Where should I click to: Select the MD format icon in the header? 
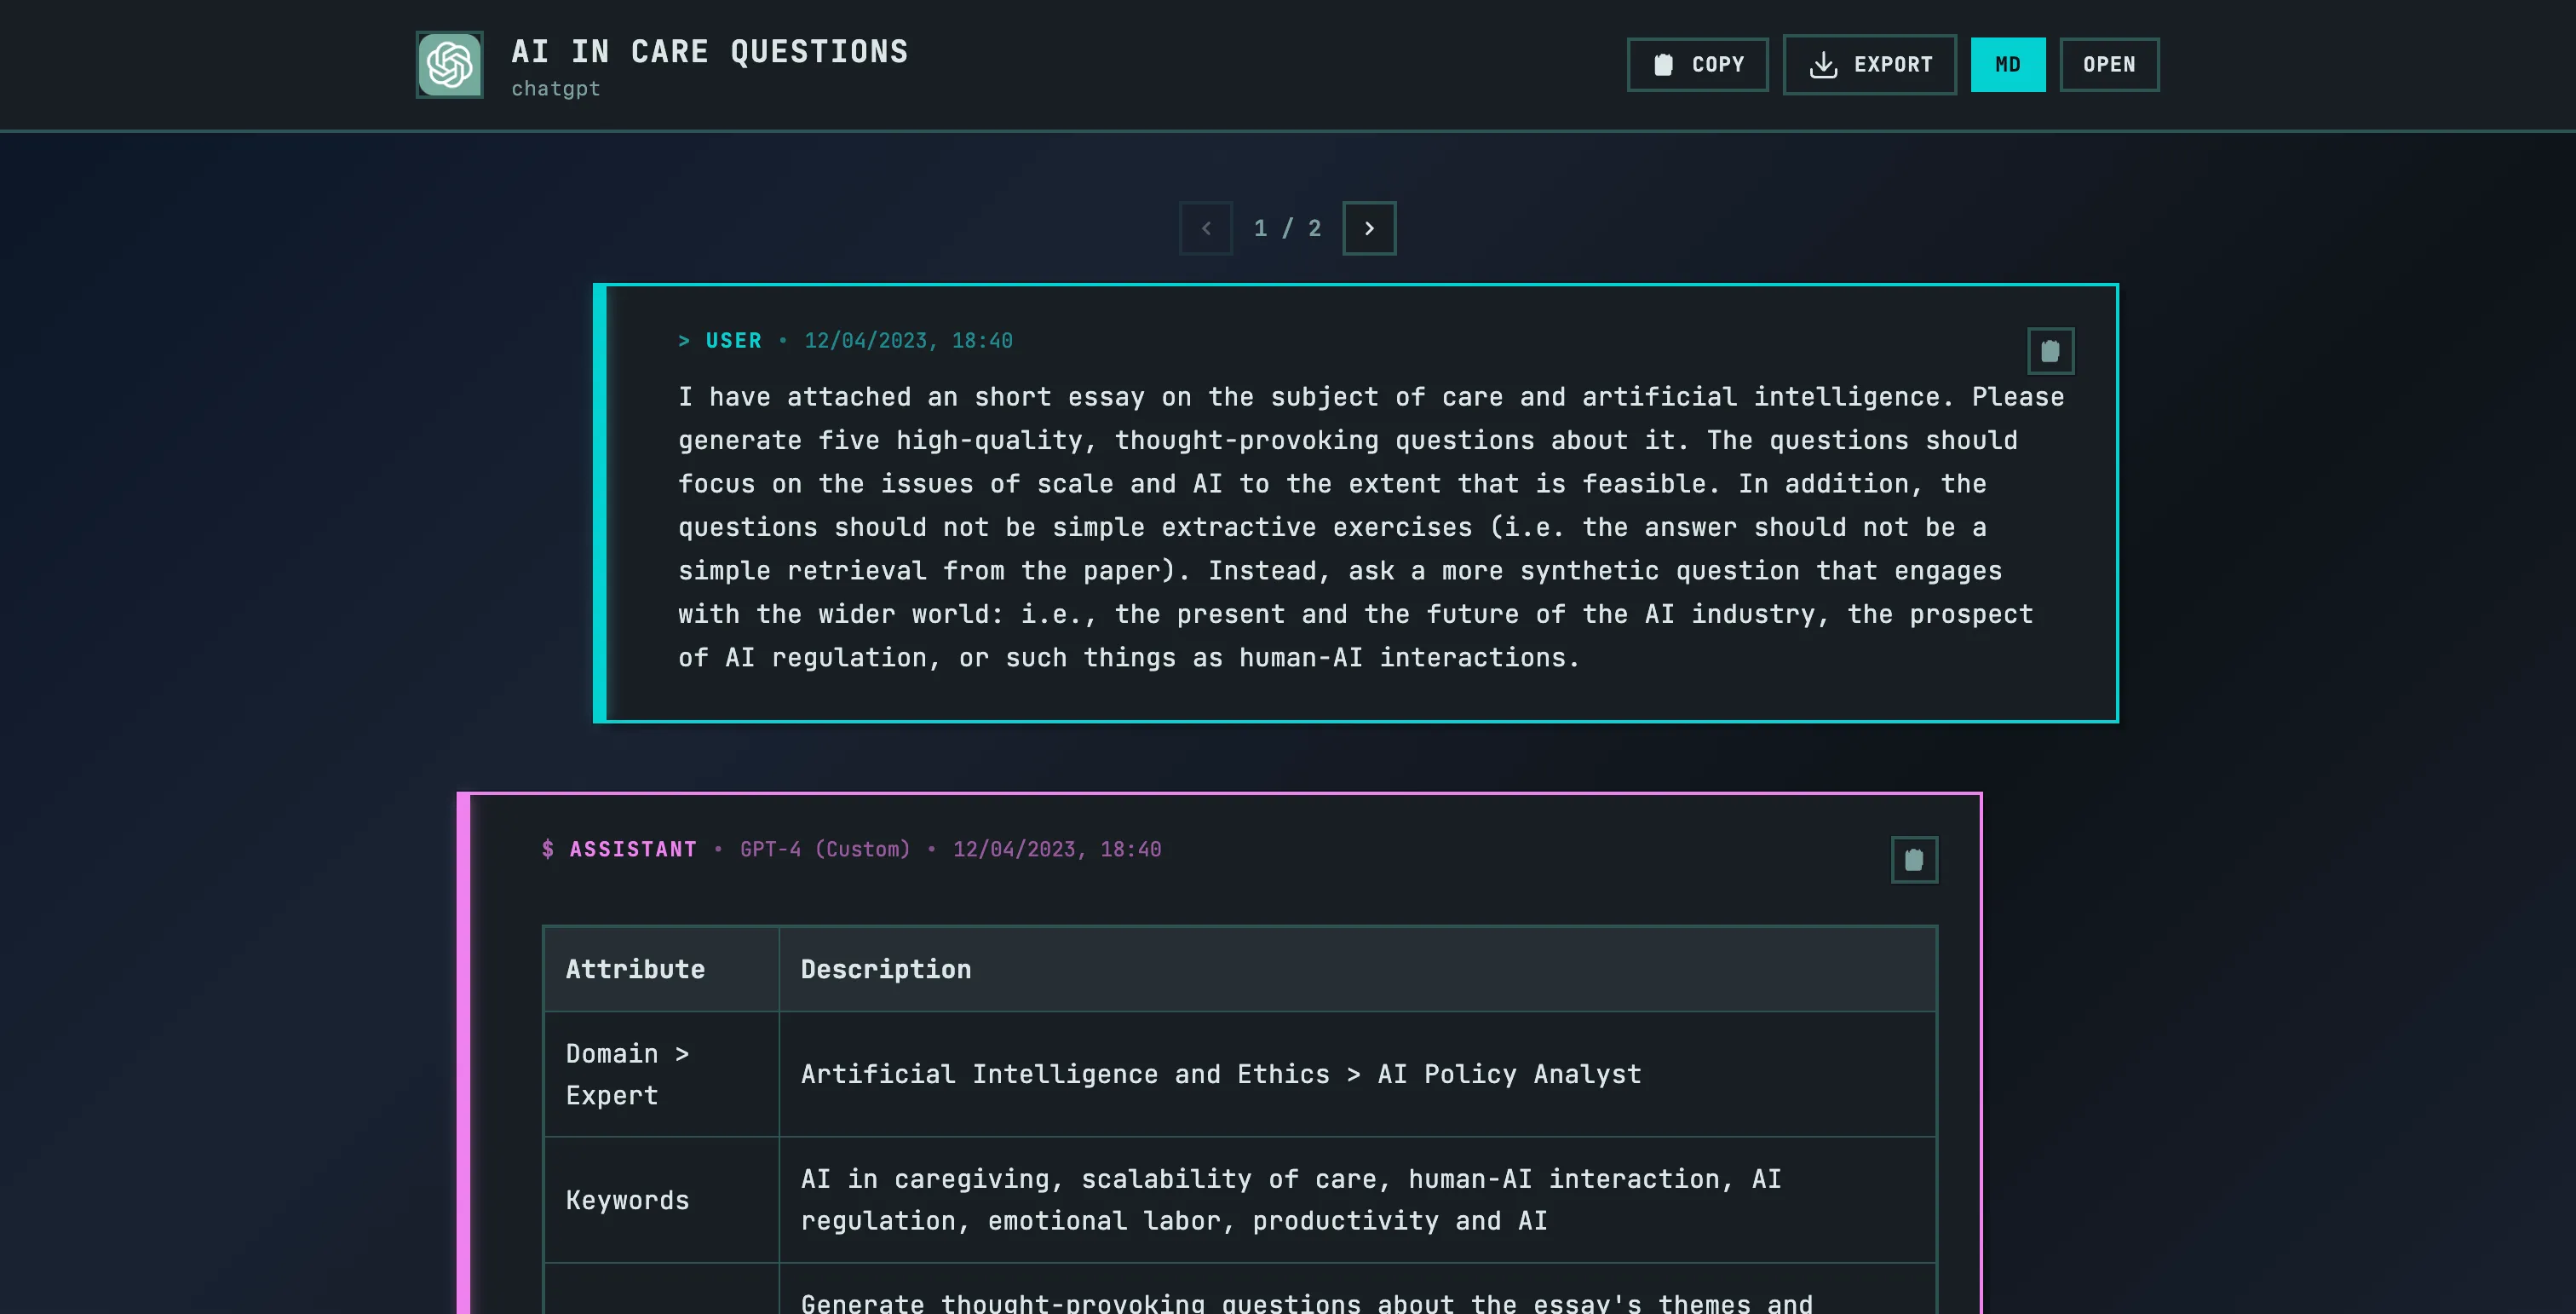click(2008, 64)
